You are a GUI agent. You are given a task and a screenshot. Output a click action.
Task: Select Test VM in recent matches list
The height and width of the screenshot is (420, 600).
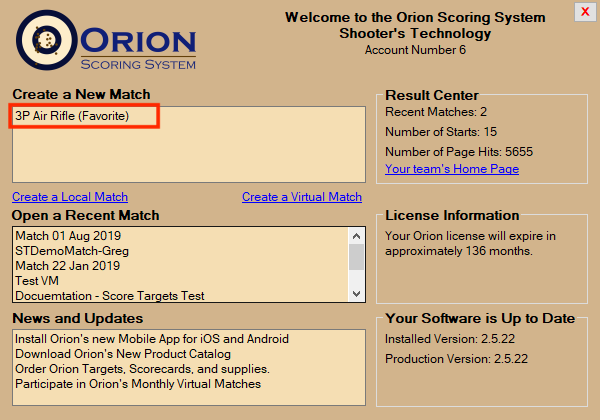click(x=37, y=281)
